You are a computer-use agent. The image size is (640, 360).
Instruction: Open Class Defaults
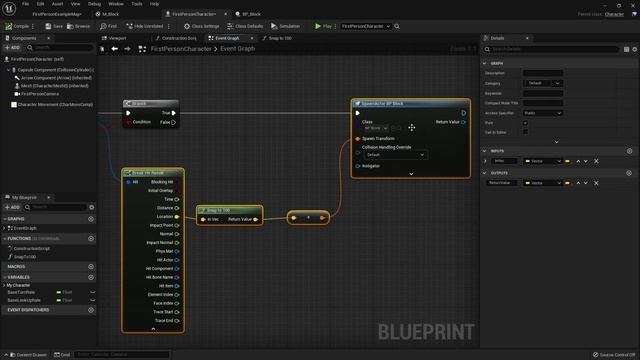(245, 26)
